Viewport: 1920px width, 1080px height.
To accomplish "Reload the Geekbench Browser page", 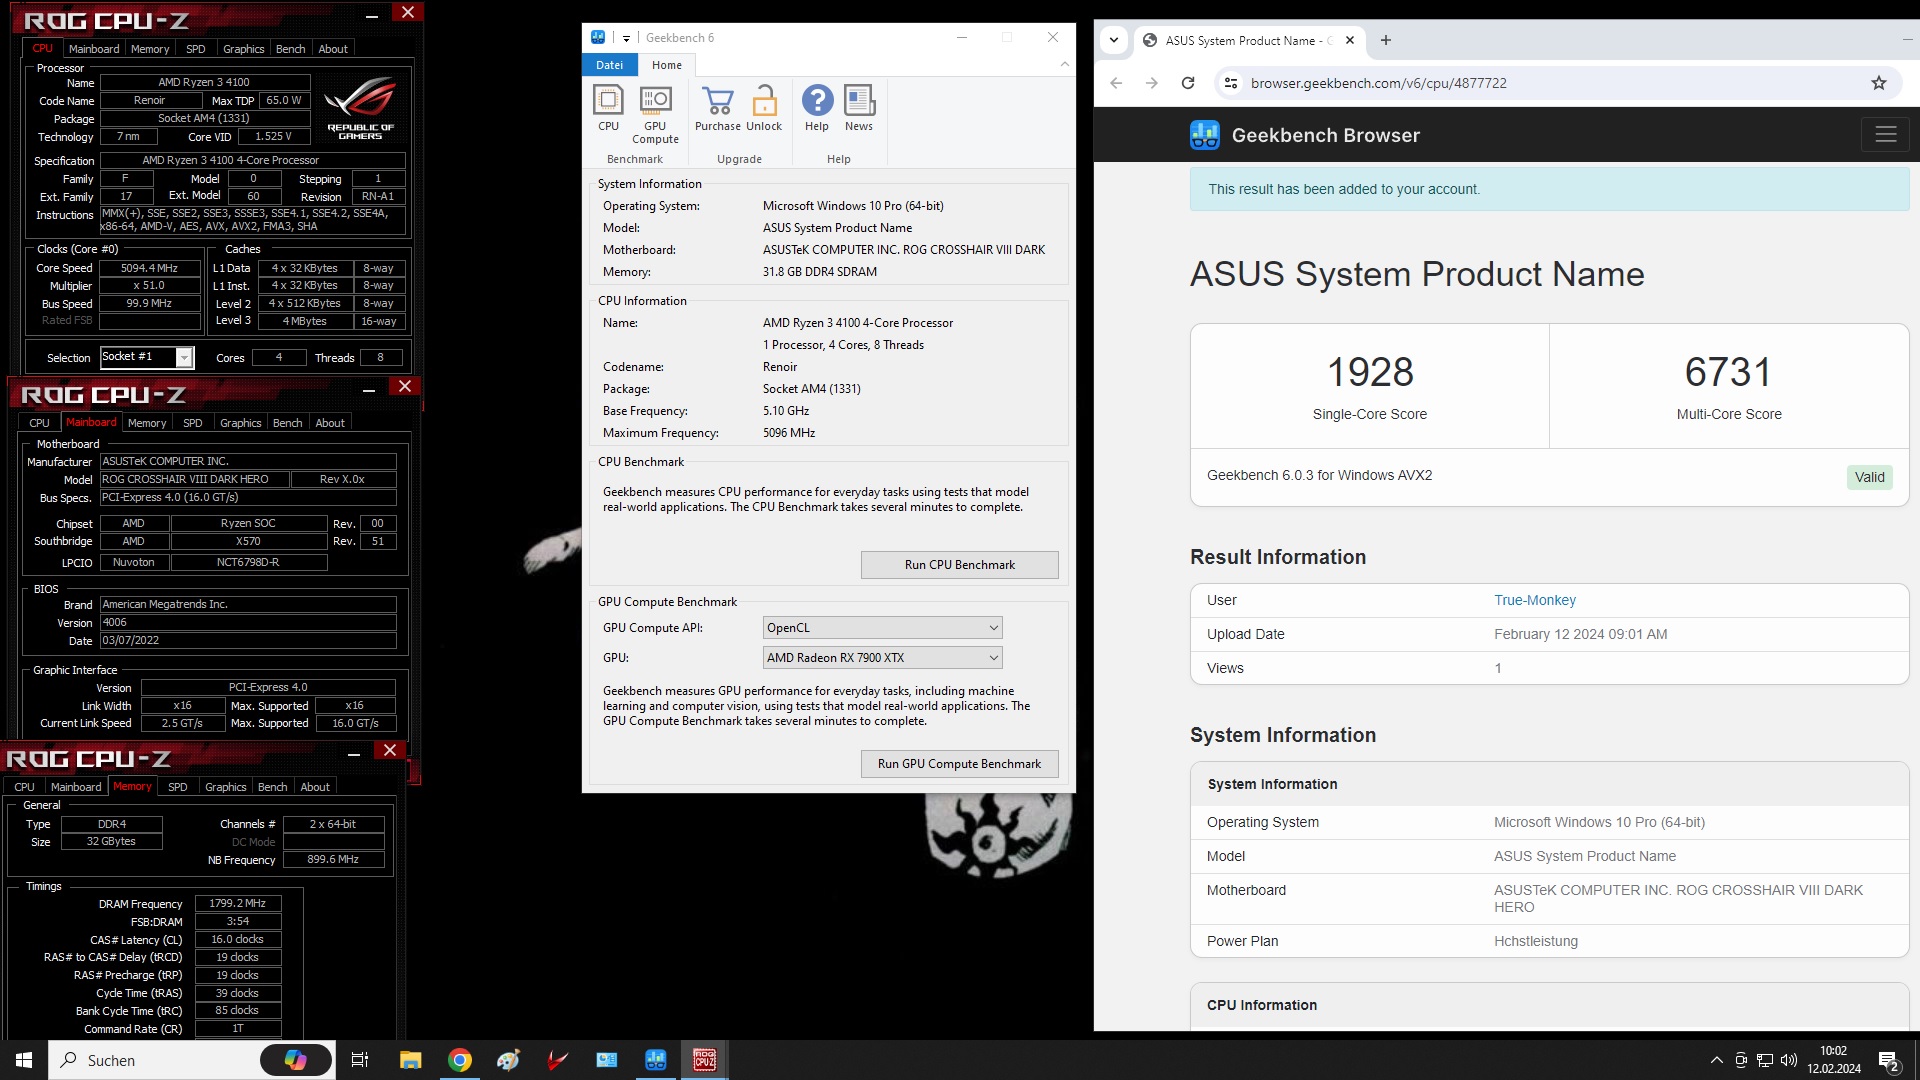I will point(1188,83).
